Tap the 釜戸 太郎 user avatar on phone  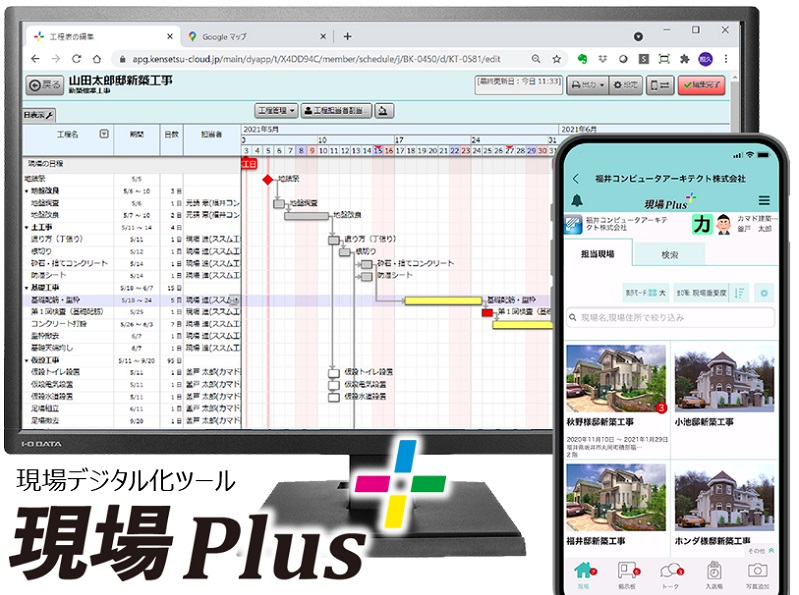(x=724, y=224)
